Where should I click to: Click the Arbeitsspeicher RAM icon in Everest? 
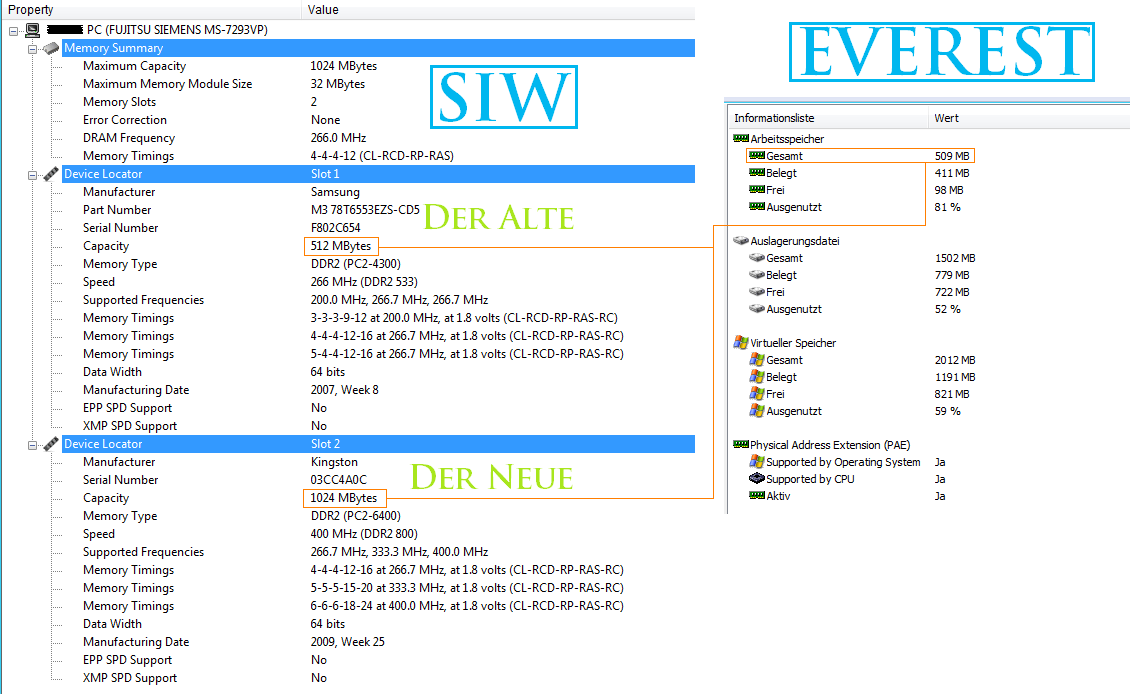741,138
